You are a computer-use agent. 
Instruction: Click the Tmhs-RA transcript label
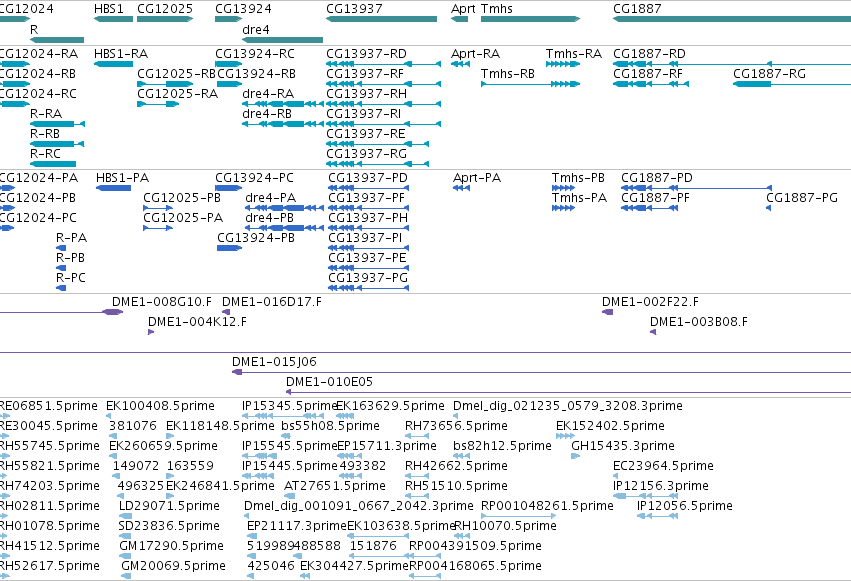(x=574, y=54)
